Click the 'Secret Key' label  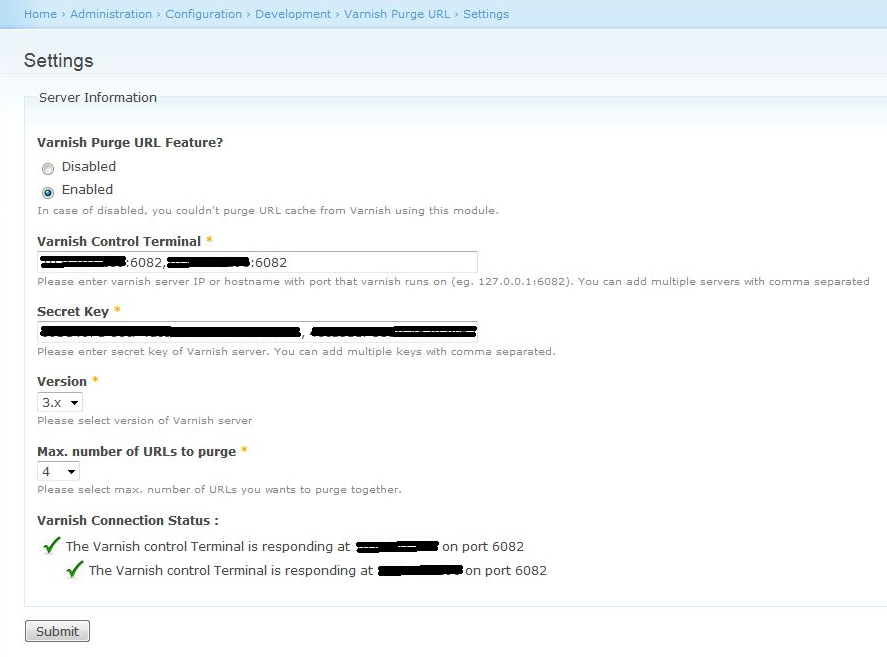click(x=73, y=312)
